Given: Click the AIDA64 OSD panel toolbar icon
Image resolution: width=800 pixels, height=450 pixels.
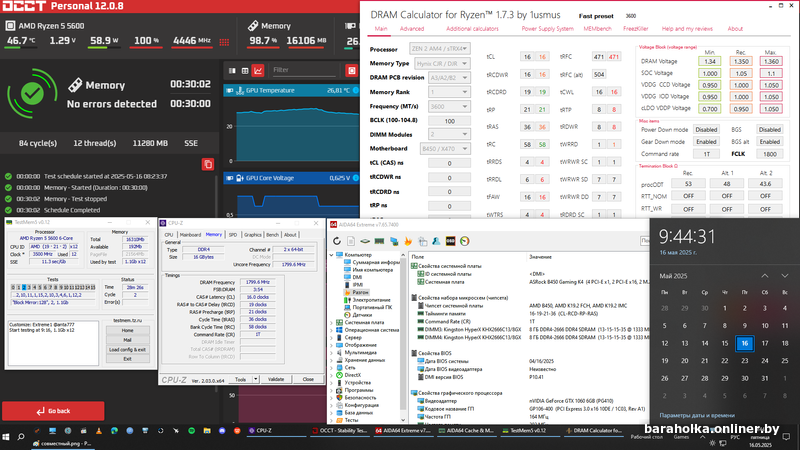Looking at the screenshot, I should (451, 241).
